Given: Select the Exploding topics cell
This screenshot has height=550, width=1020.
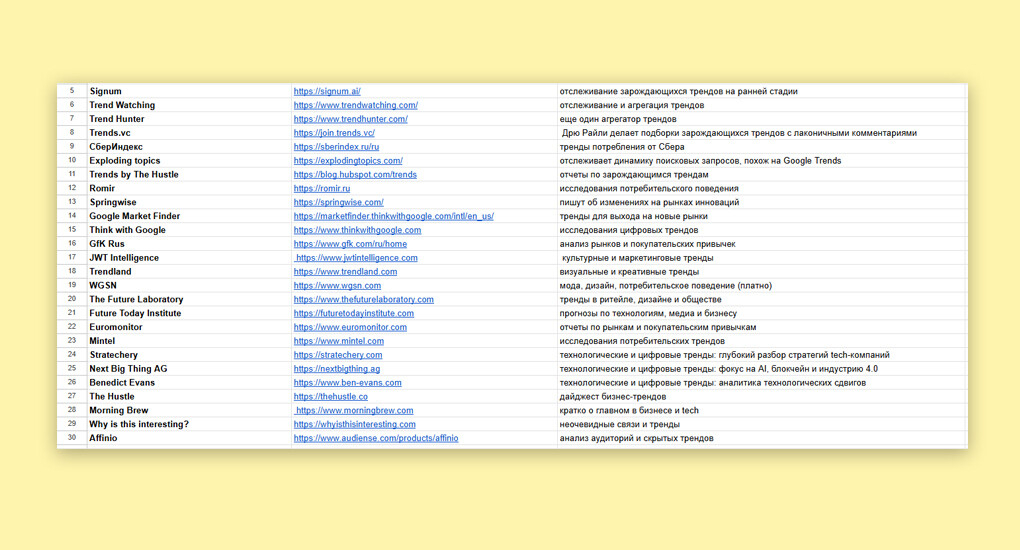Looking at the screenshot, I should 189,161.
